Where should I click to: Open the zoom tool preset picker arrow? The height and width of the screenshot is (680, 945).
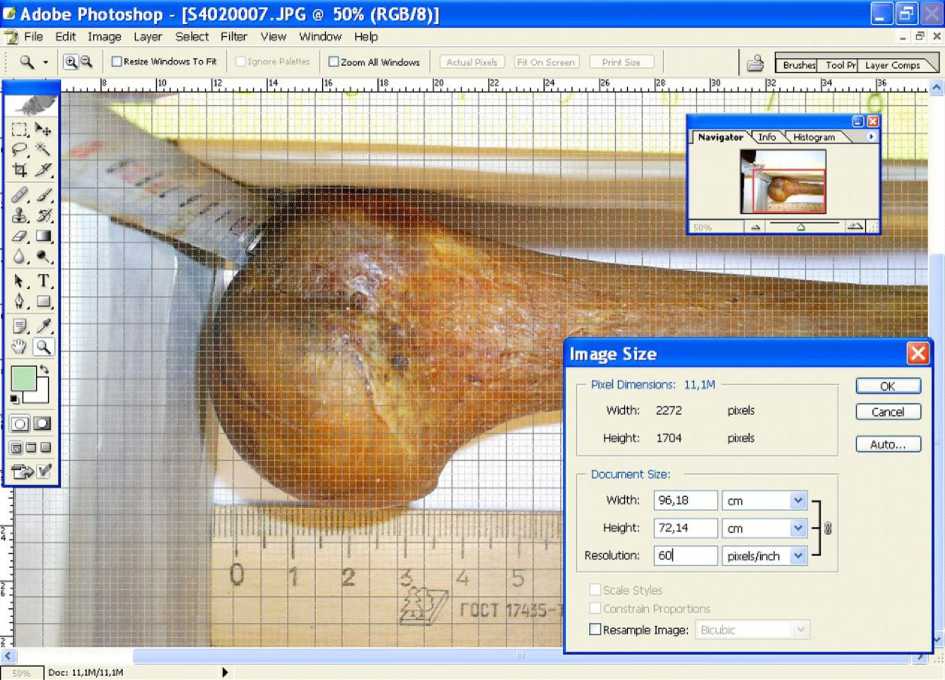(x=45, y=62)
